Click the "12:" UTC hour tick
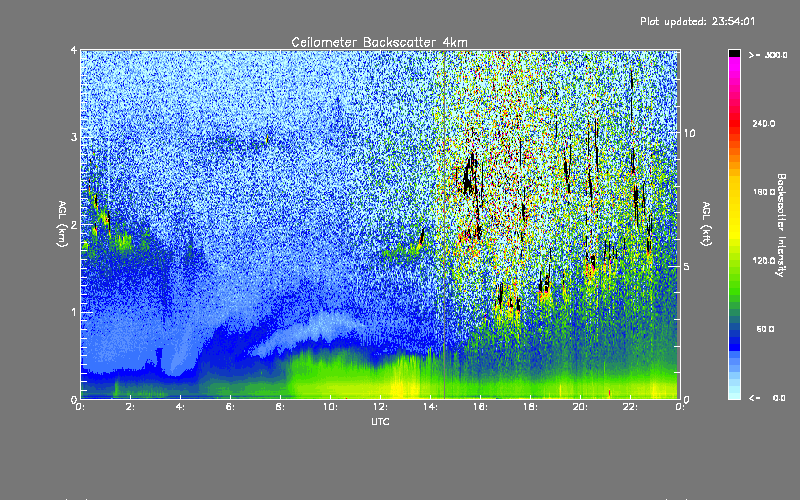800x500 pixels. tap(380, 407)
